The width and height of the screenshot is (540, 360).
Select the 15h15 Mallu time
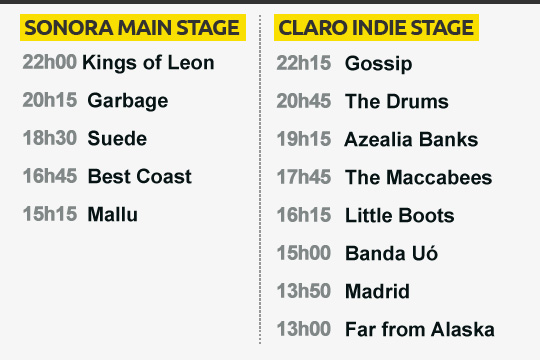click(x=50, y=214)
